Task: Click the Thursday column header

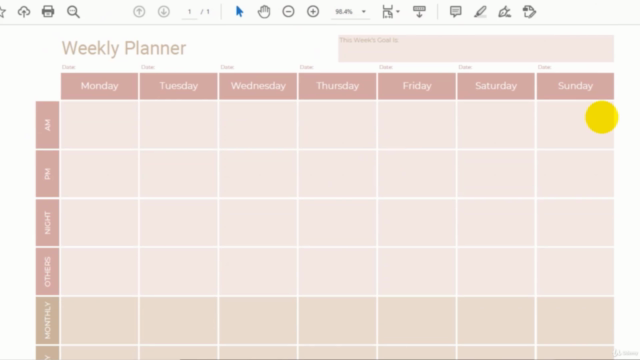Action: tap(338, 86)
